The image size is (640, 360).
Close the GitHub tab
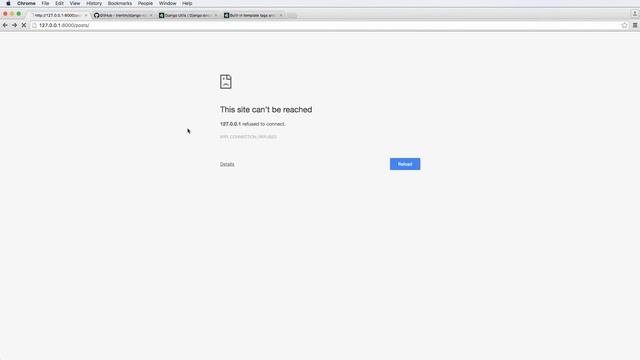pyautogui.click(x=151, y=15)
